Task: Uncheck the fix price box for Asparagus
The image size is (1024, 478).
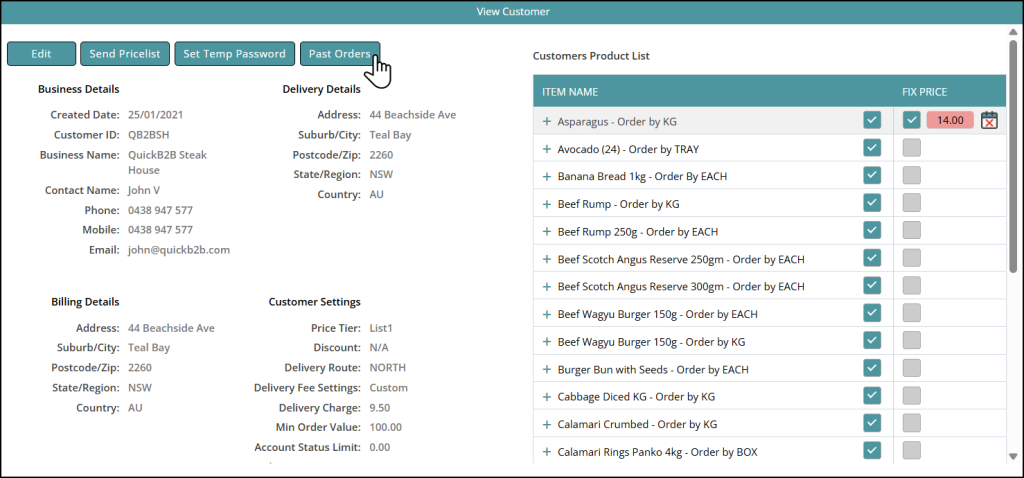Action: point(912,120)
